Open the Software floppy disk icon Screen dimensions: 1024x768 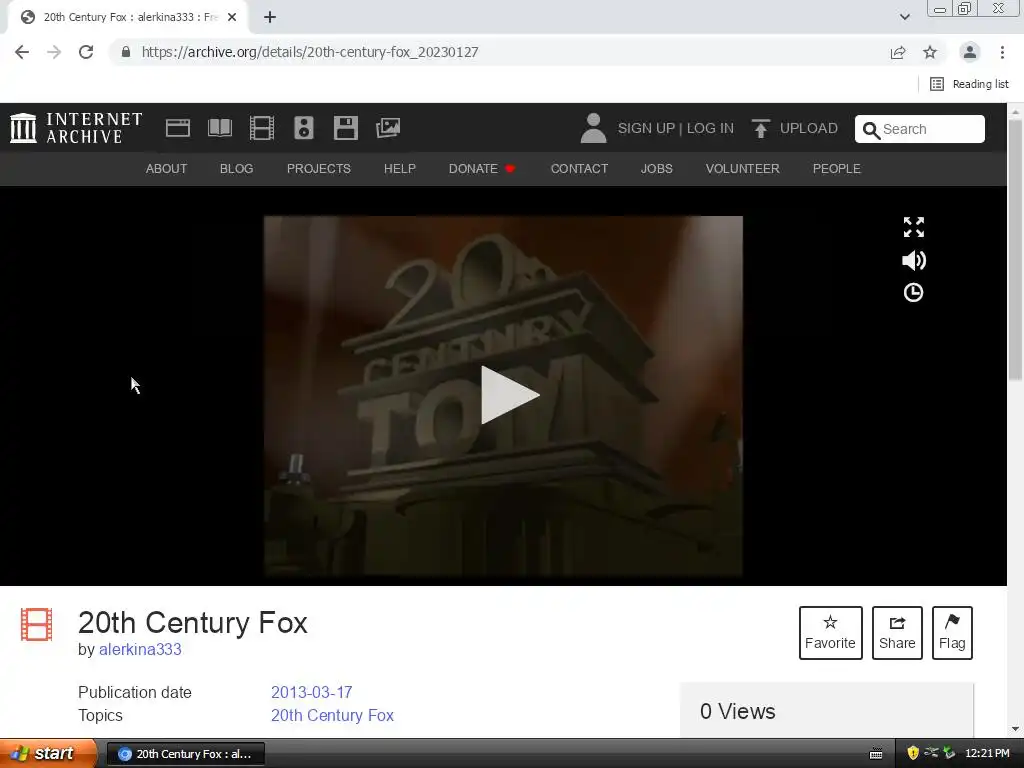(x=345, y=128)
